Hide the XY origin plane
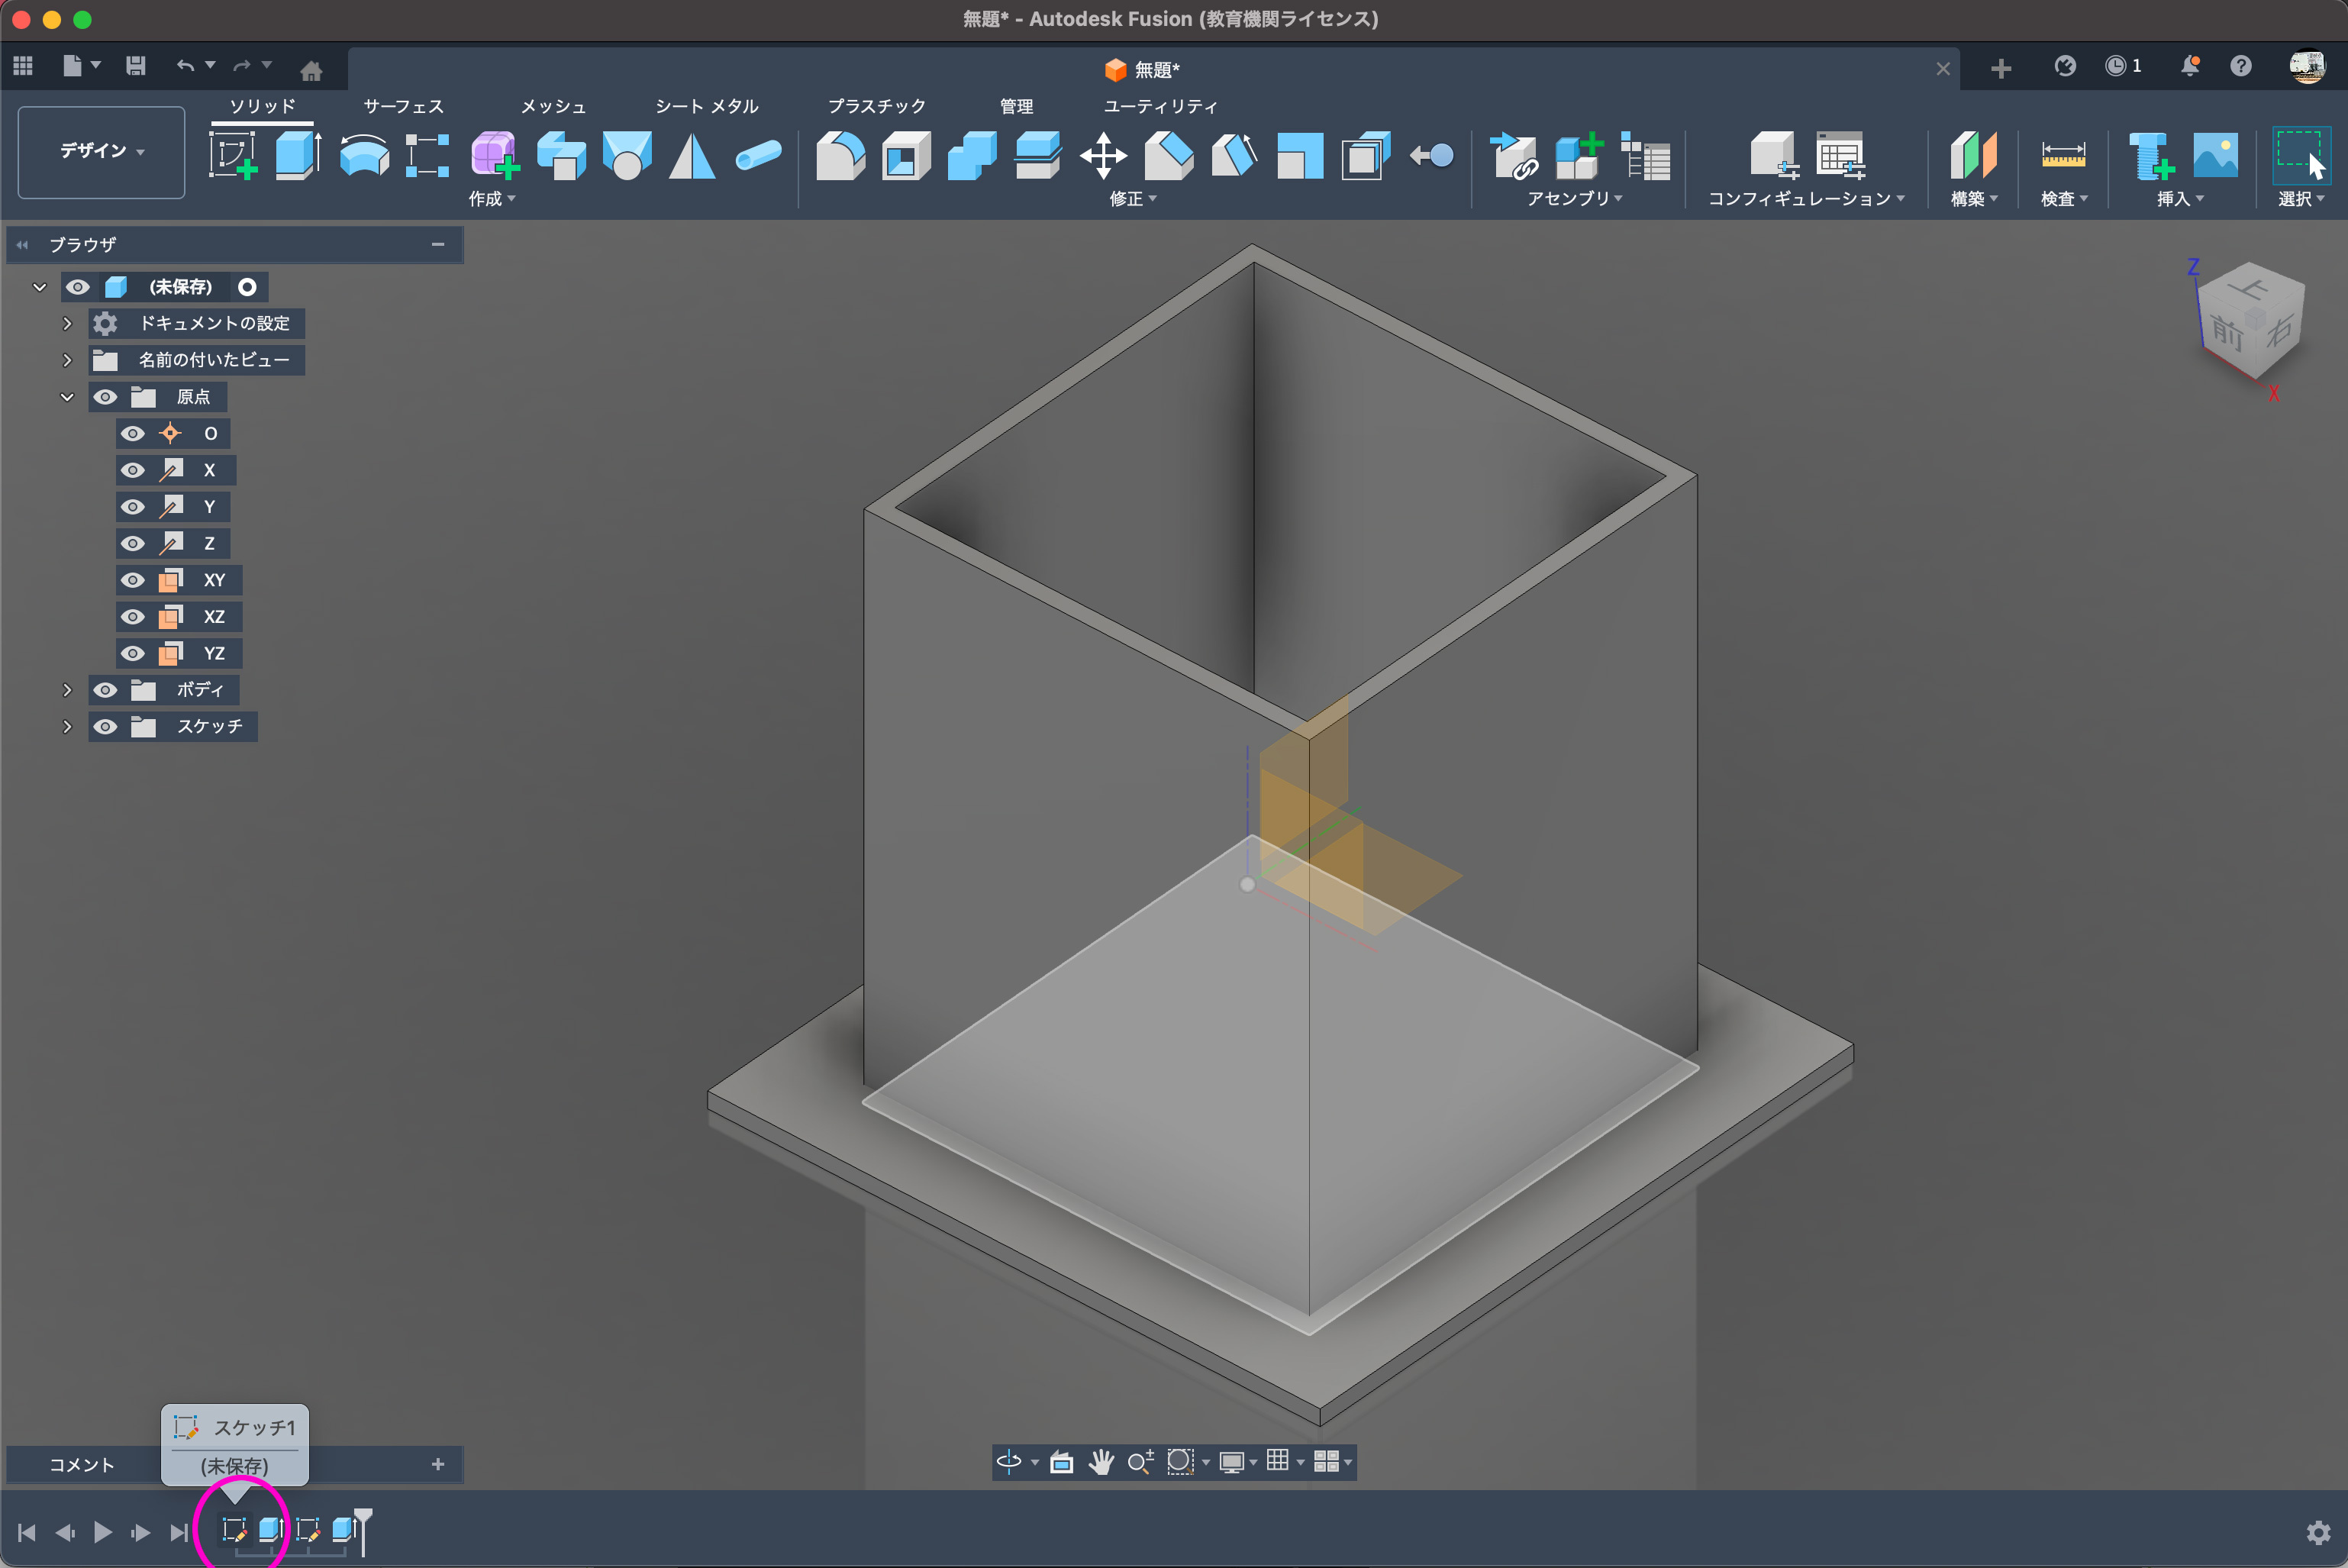The image size is (2348, 1568). click(x=132, y=580)
